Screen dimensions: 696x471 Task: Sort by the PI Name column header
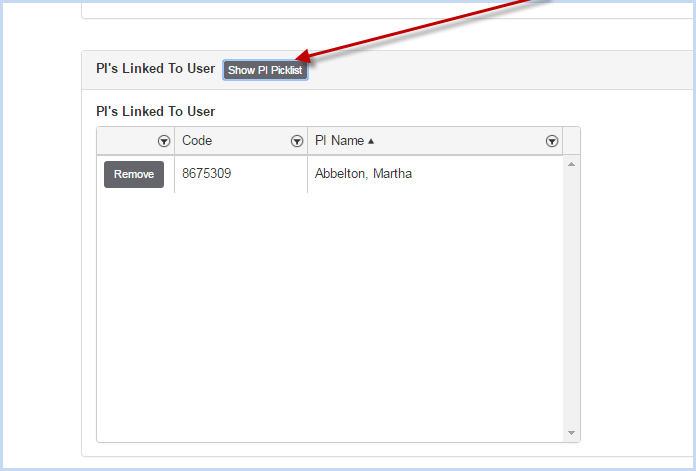(340, 141)
